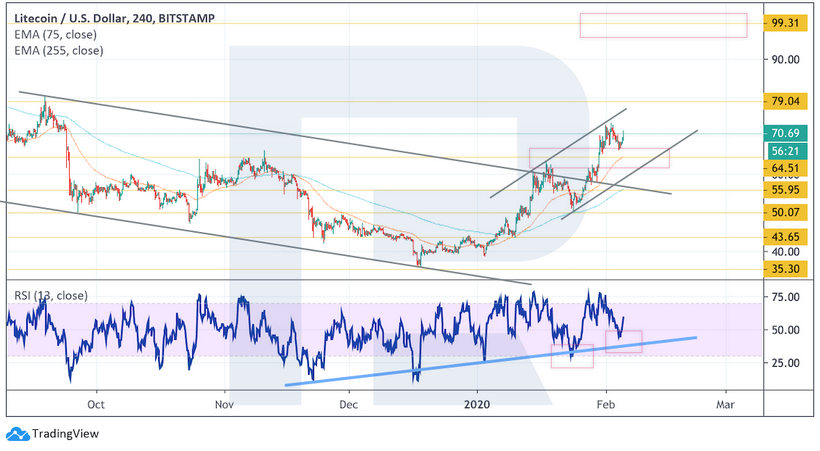
Task: Select the 50.07 price level label
Action: coord(785,212)
